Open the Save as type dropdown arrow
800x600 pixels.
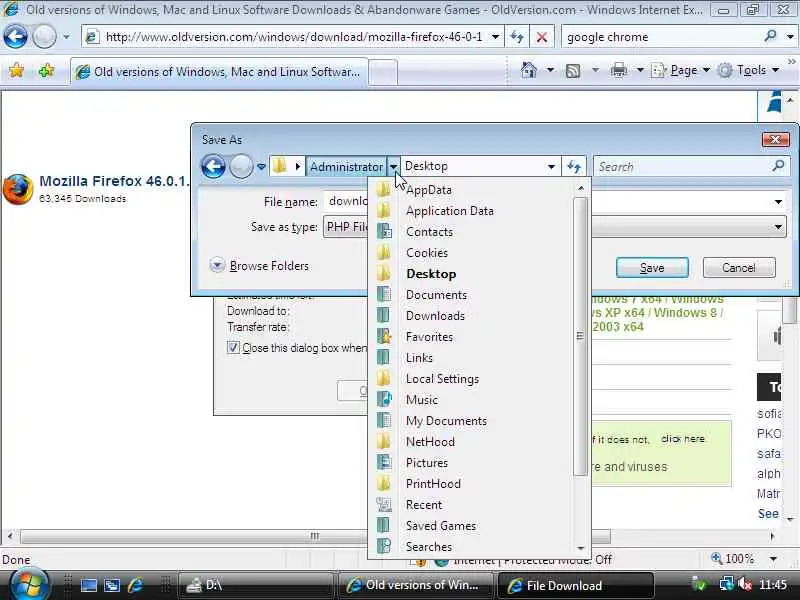click(778, 227)
